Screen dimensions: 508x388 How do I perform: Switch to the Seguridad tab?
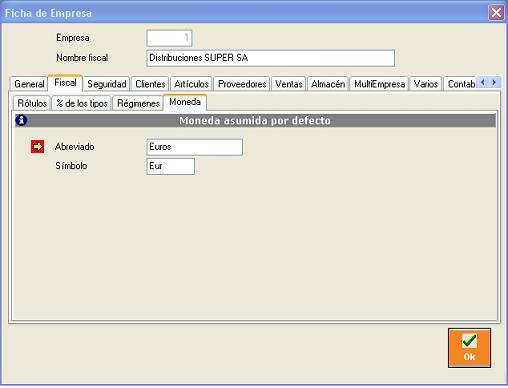pyautogui.click(x=107, y=84)
